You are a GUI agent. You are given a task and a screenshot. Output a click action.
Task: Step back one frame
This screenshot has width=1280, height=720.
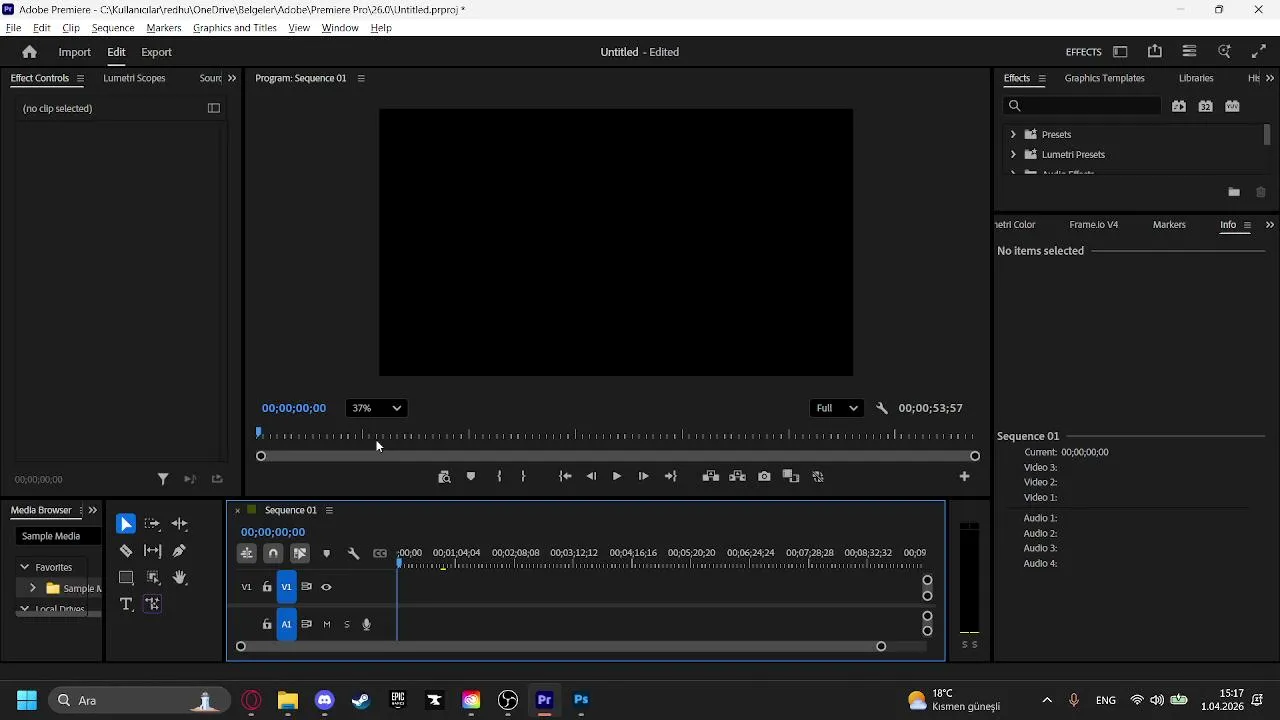pyautogui.click(x=591, y=477)
